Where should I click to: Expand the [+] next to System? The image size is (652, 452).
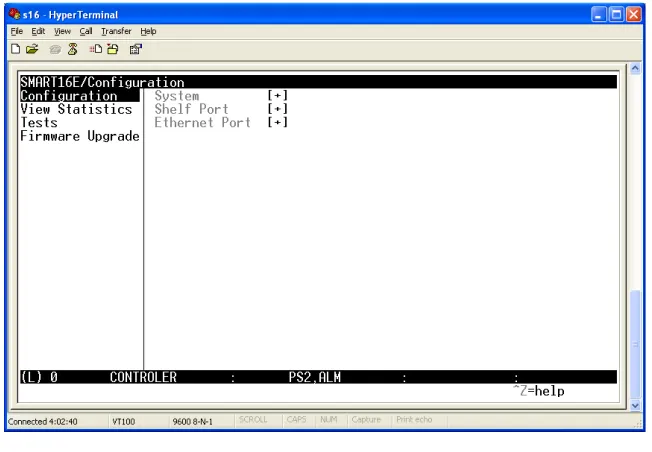tap(277, 96)
